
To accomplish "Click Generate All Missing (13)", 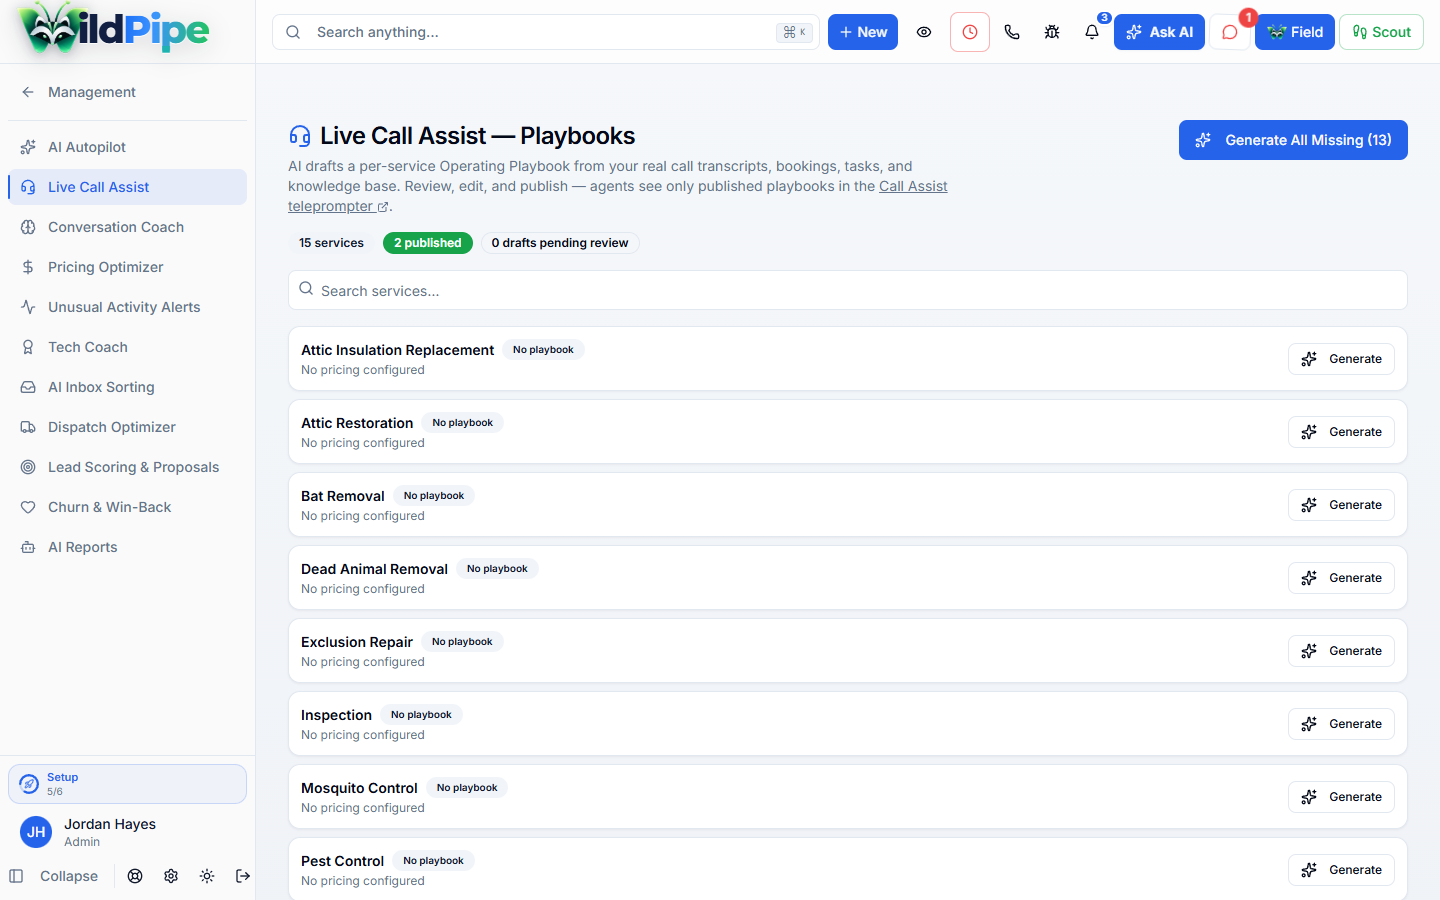I will click(1293, 140).
